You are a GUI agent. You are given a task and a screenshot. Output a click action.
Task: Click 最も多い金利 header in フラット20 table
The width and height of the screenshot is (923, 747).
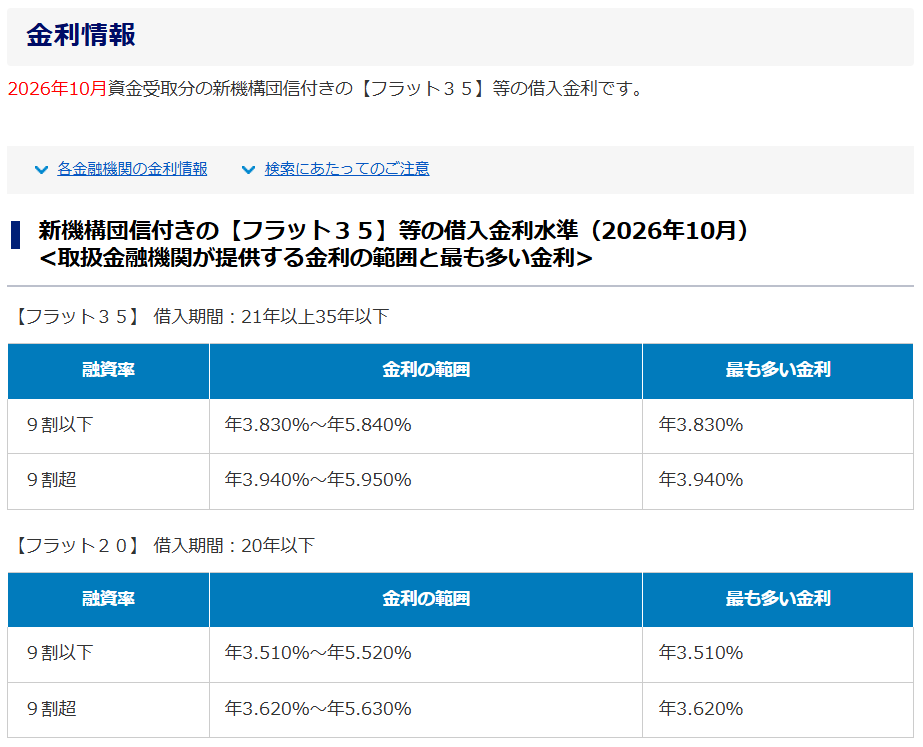[778, 600]
